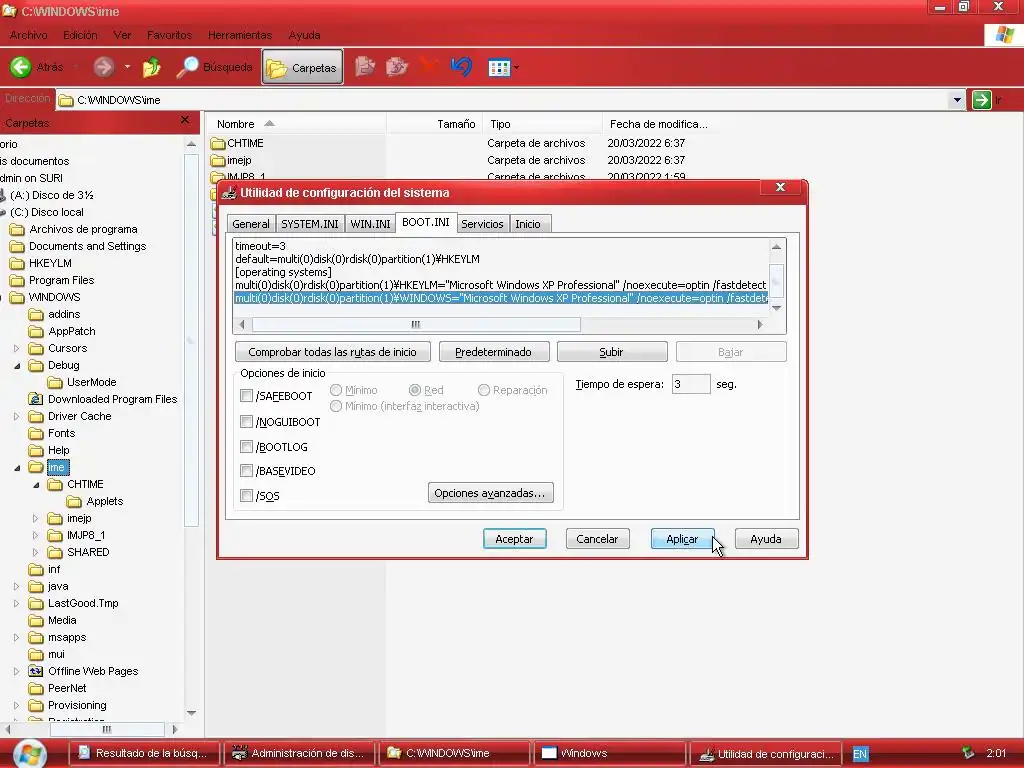Click the Copy To folder icon

(x=396, y=67)
